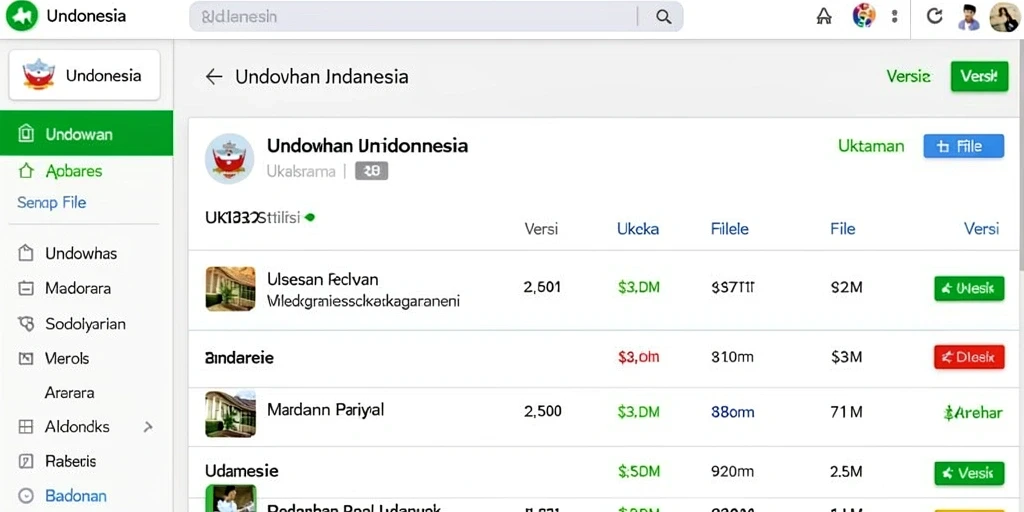1024x512 pixels.
Task: Open Arerara in the sidebar
Action: coord(69,393)
